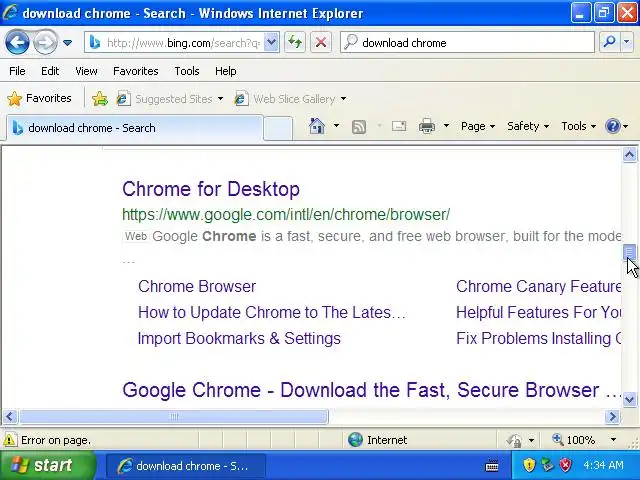Open the Page command menu
Viewport: 640px width, 480px height.
click(x=478, y=126)
